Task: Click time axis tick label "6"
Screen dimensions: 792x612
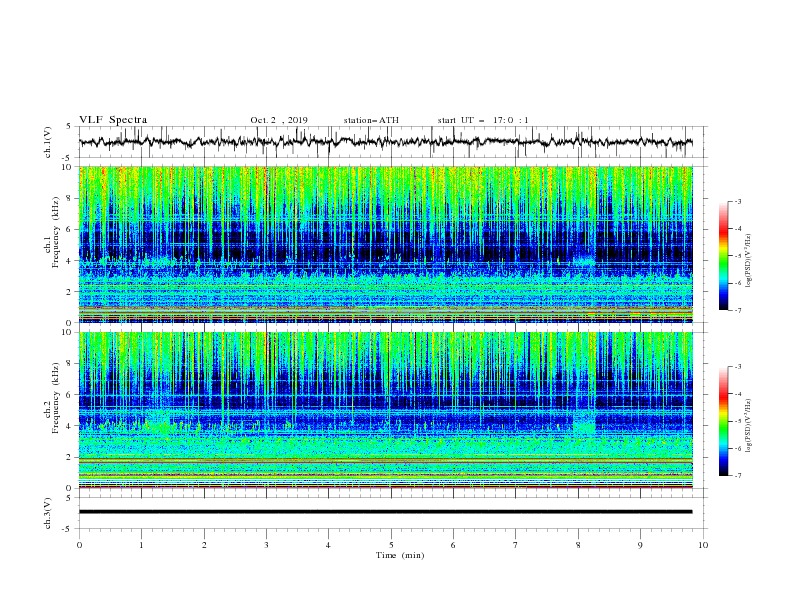Action: (453, 545)
